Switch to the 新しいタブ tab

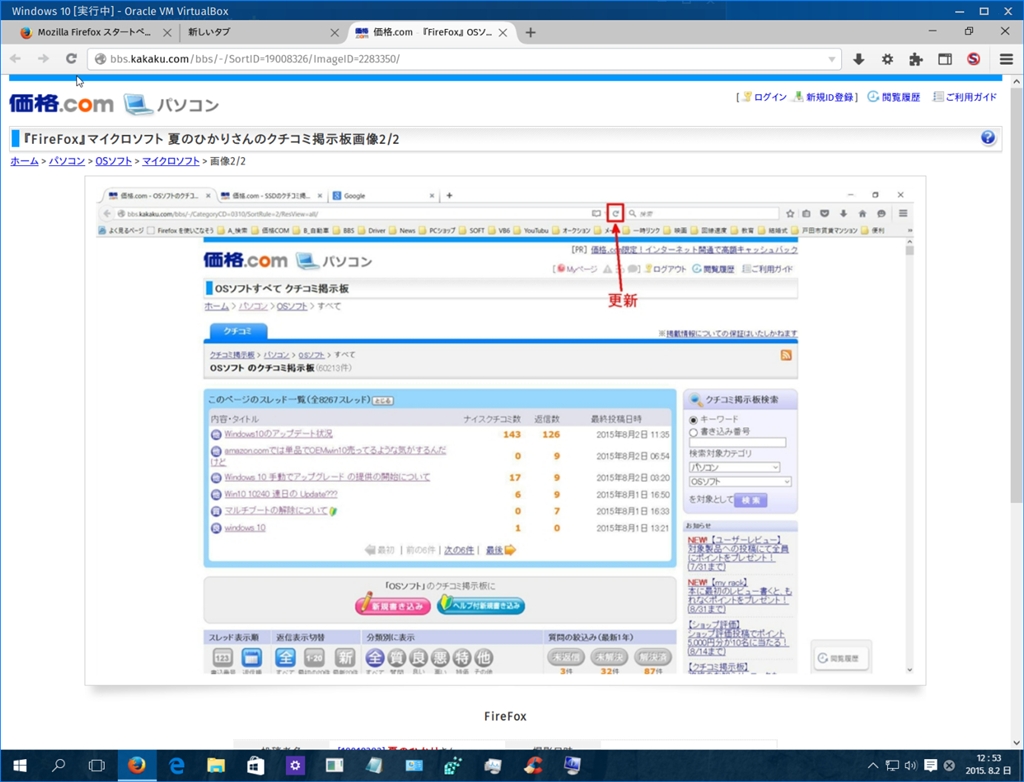(x=261, y=32)
